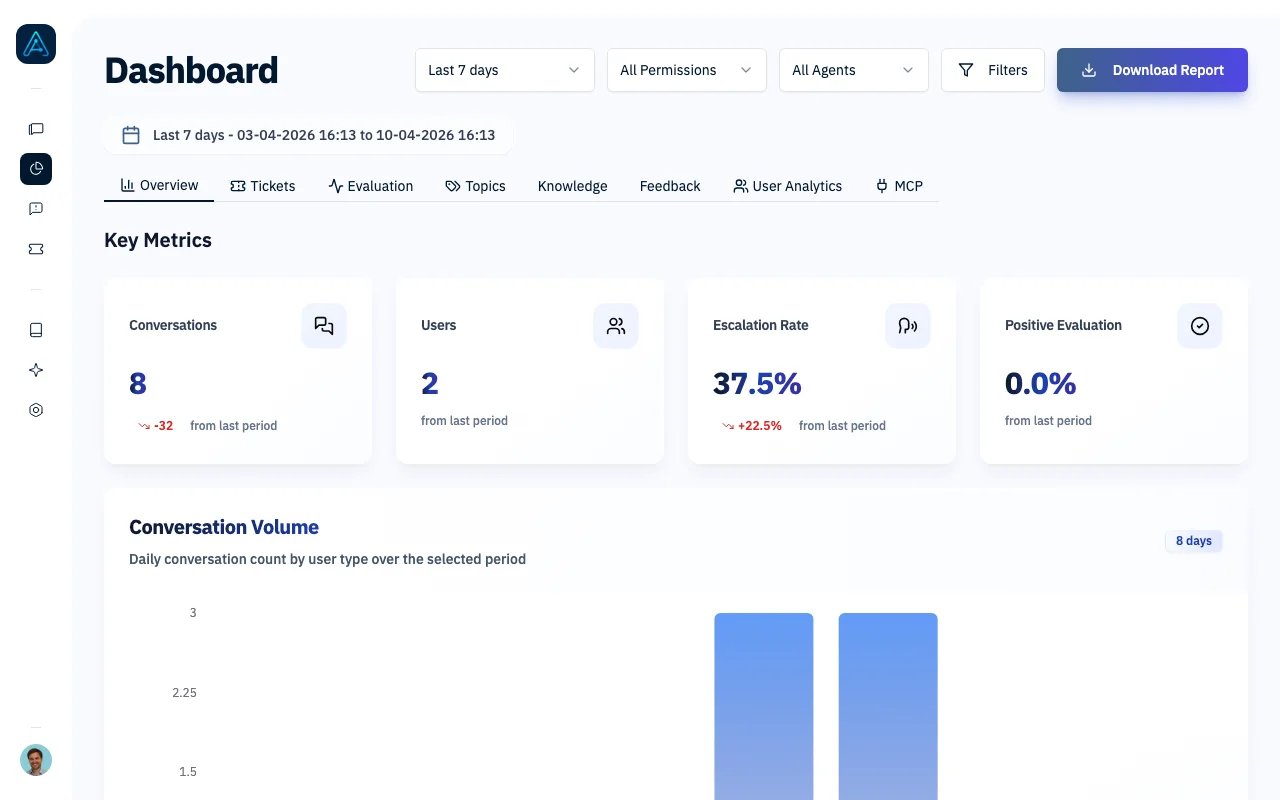
Task: Click the app logo in the sidebar
Action: tap(36, 44)
